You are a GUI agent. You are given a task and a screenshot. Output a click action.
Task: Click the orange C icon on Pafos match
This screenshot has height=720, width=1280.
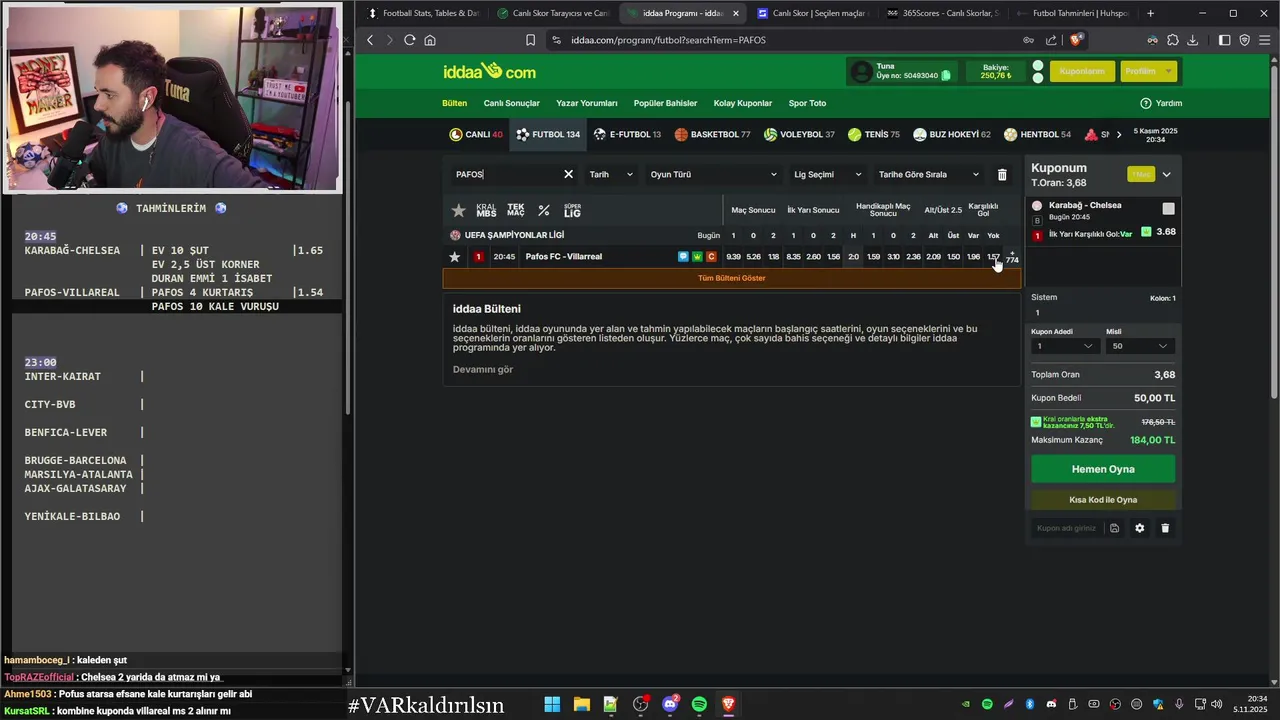[x=711, y=257]
